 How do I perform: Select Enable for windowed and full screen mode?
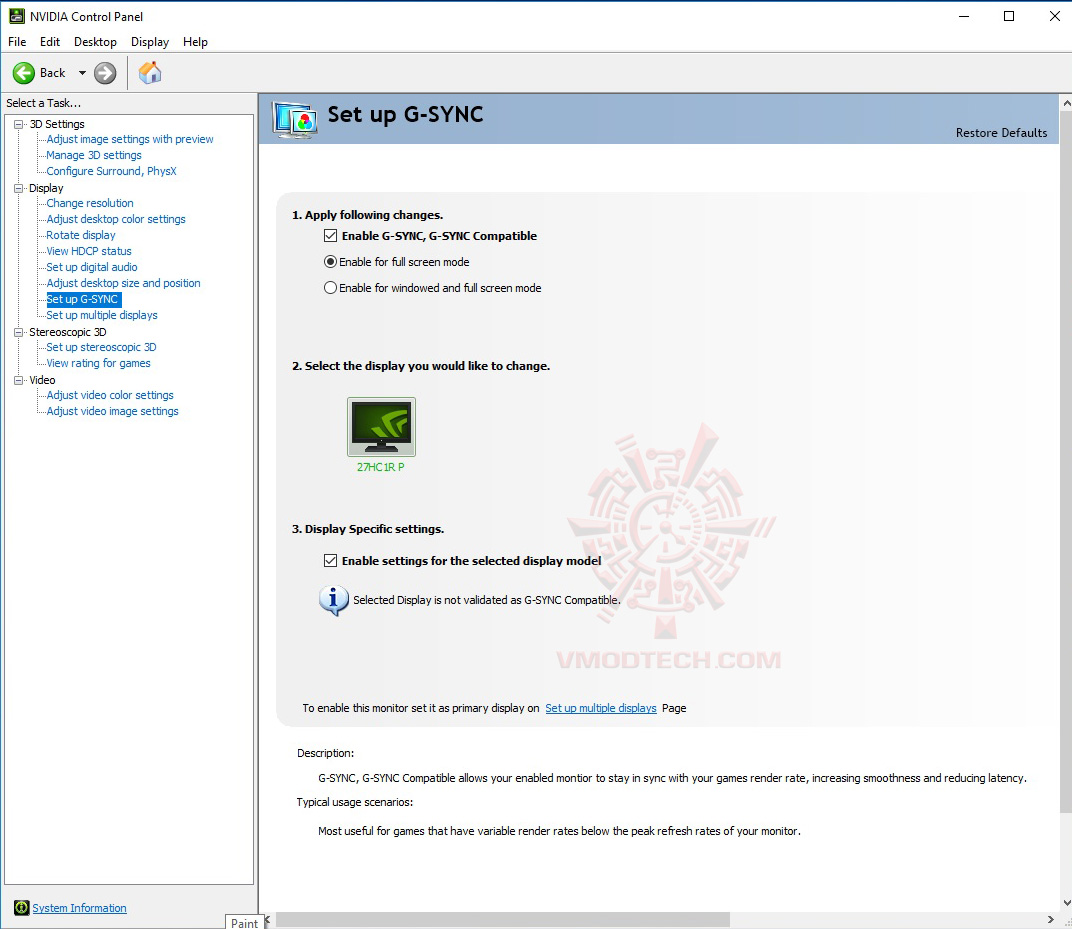pos(330,288)
